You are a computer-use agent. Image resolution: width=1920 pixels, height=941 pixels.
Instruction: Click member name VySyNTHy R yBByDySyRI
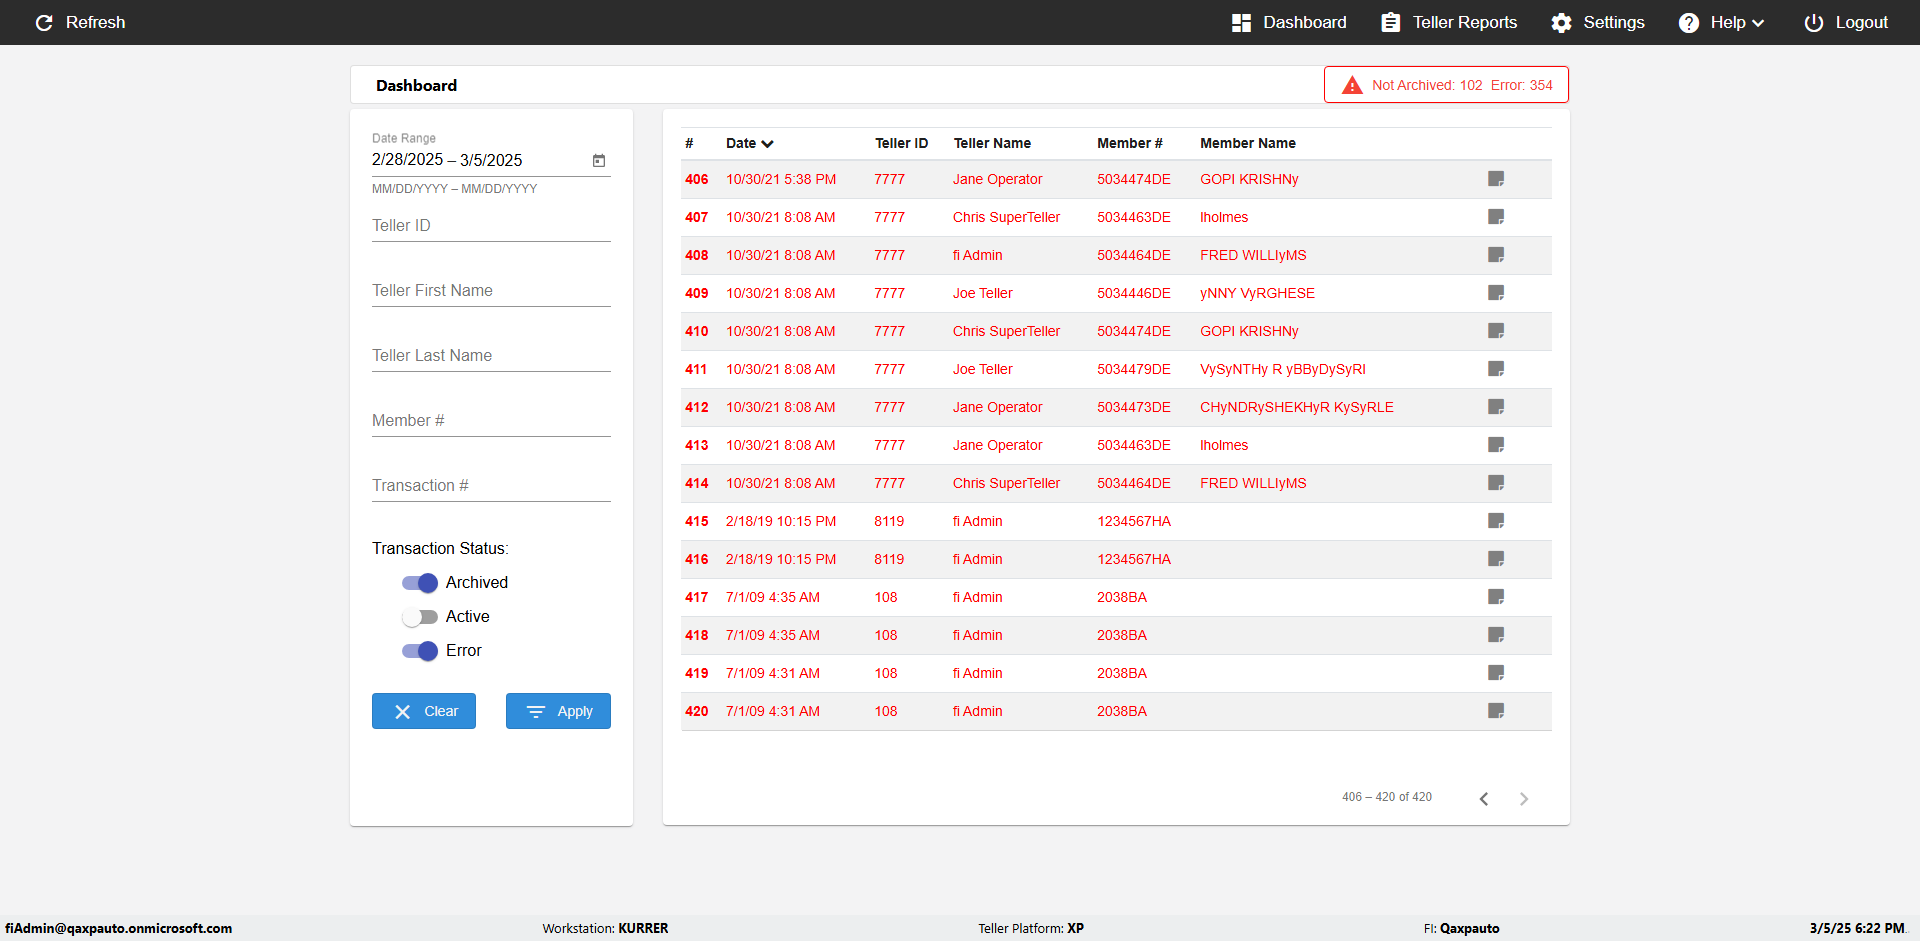pyautogui.click(x=1283, y=369)
